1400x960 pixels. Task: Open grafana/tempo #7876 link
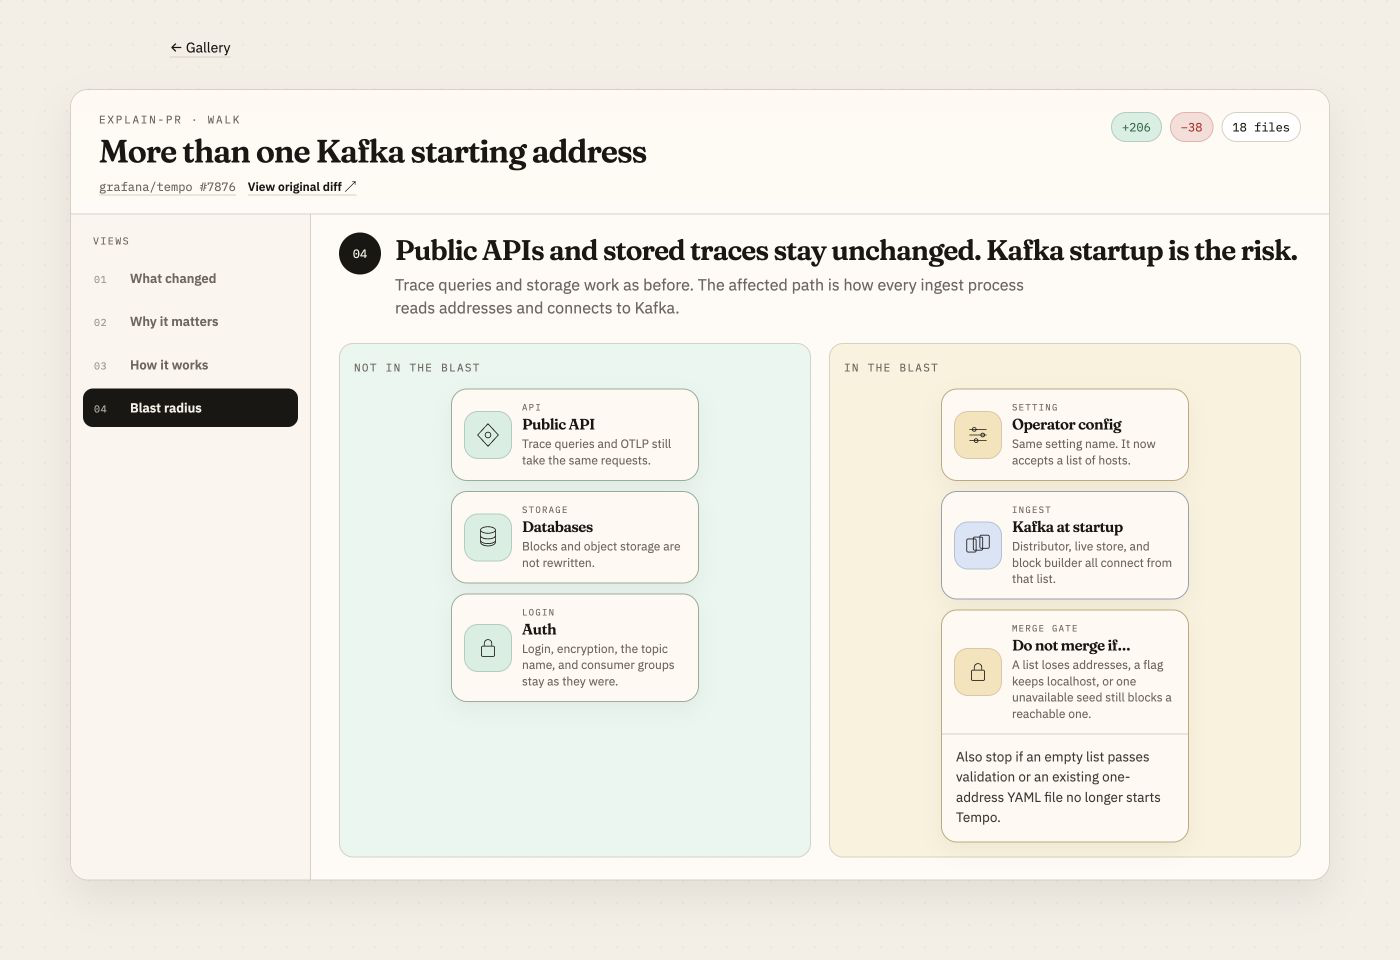coord(167,187)
